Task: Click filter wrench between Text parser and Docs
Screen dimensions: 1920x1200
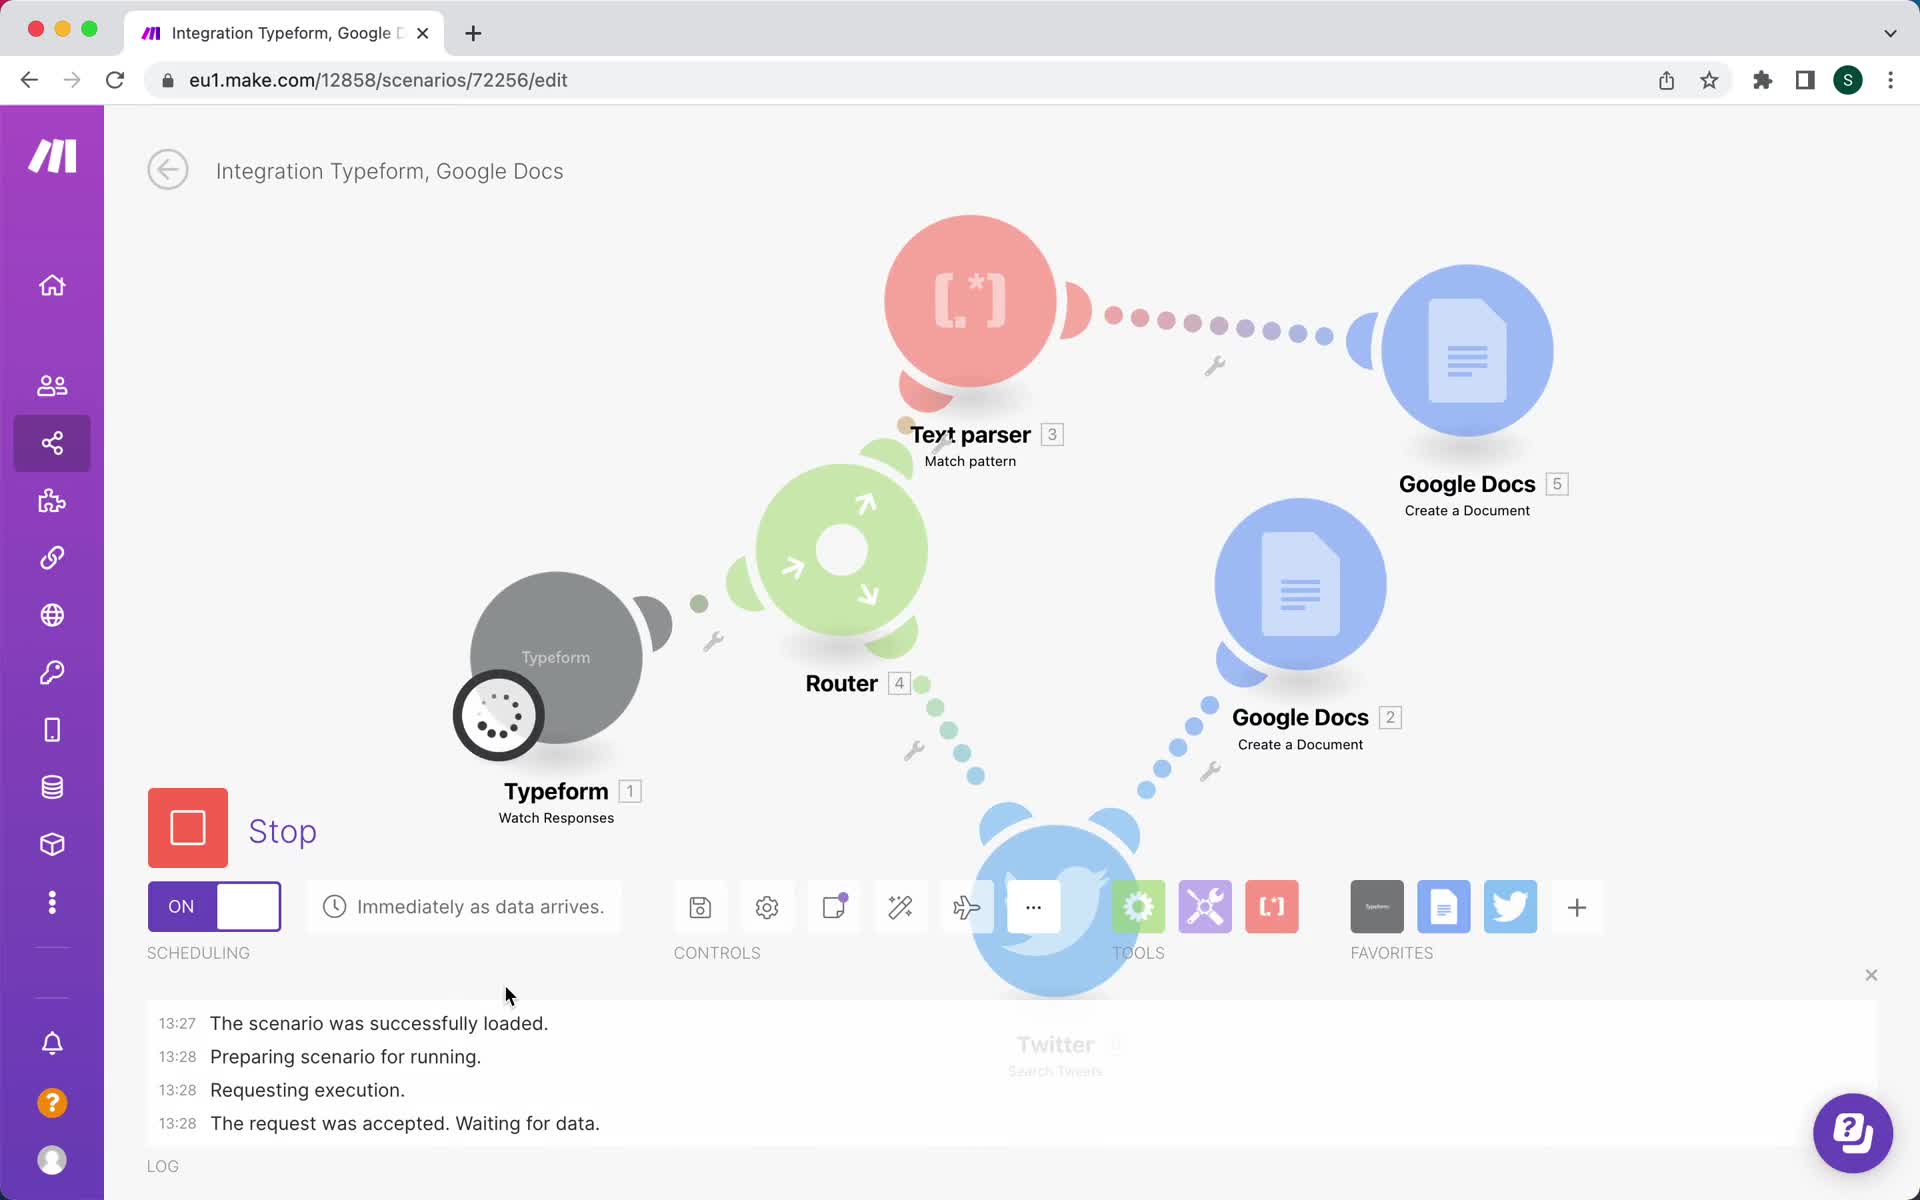Action: point(1215,366)
